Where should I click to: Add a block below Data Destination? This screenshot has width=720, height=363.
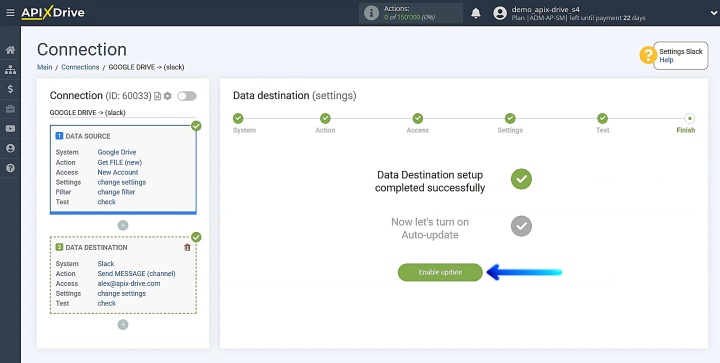pos(123,324)
